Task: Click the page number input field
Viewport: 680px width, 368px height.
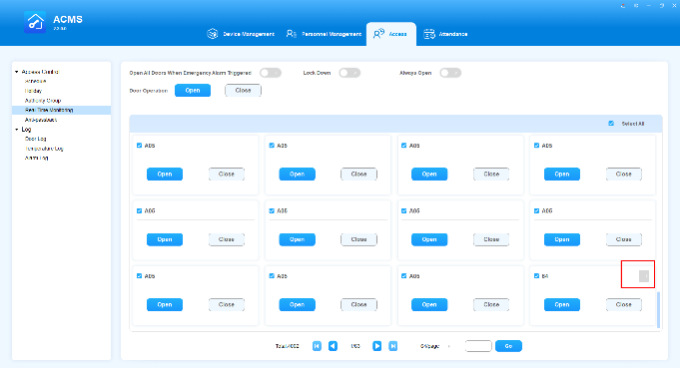Action: pos(478,346)
